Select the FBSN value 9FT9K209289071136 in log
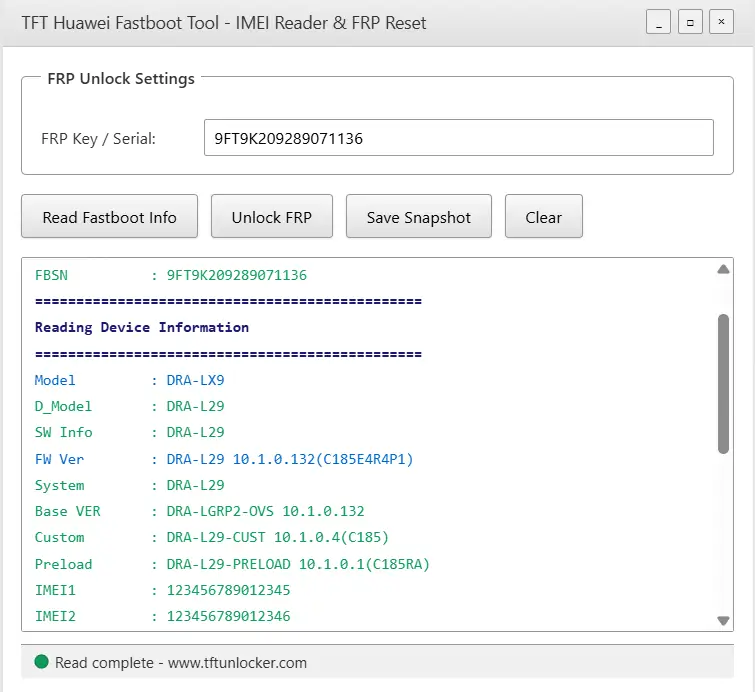The width and height of the screenshot is (755, 692). coord(236,275)
